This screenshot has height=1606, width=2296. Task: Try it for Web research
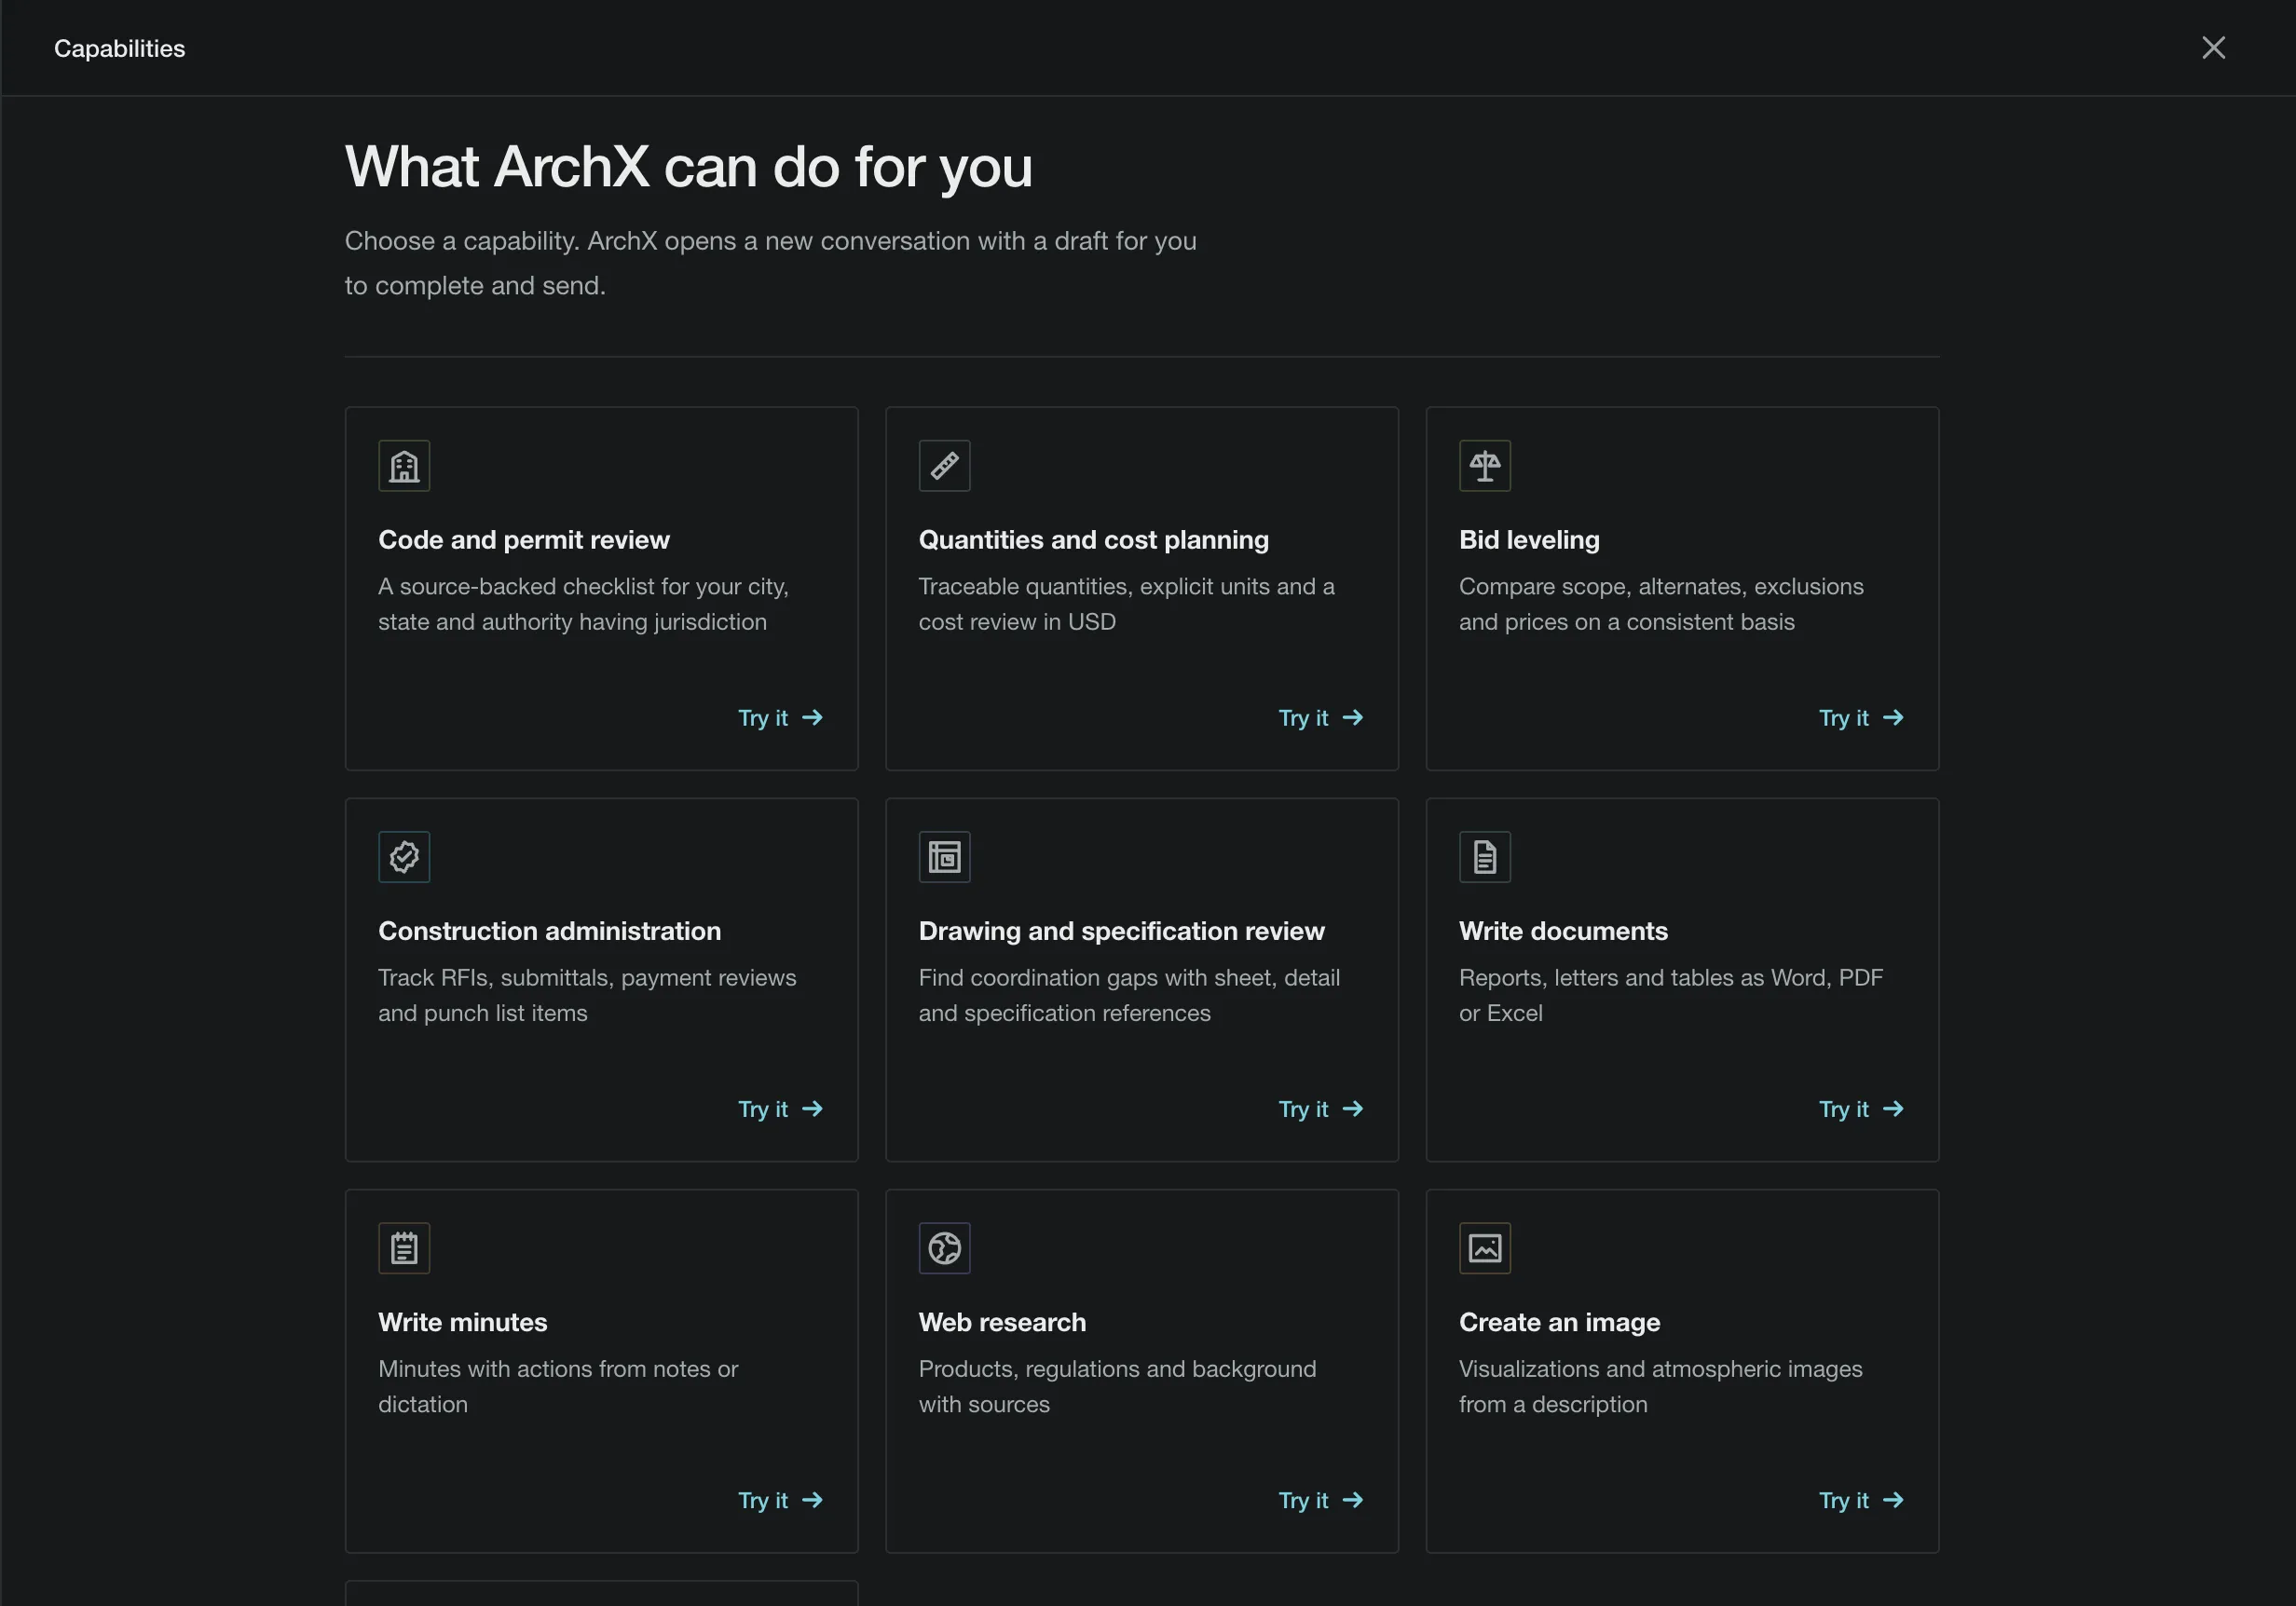click(1321, 1500)
